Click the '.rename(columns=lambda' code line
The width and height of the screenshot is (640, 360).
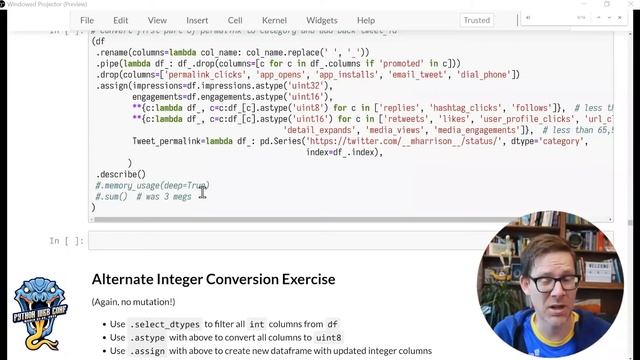point(233,53)
